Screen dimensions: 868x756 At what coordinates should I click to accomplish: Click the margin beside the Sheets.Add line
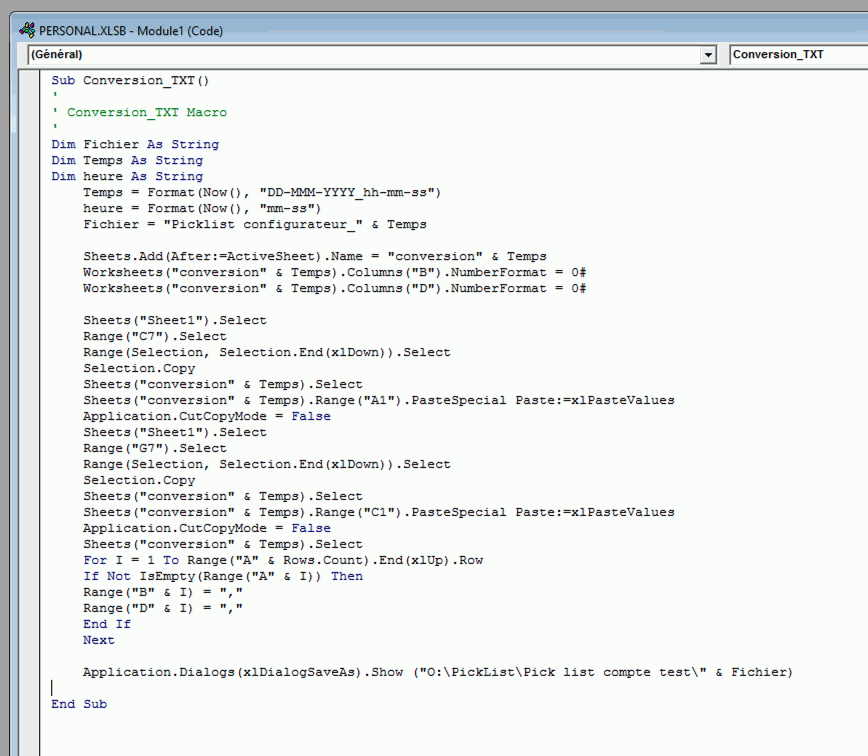click(x=32, y=256)
